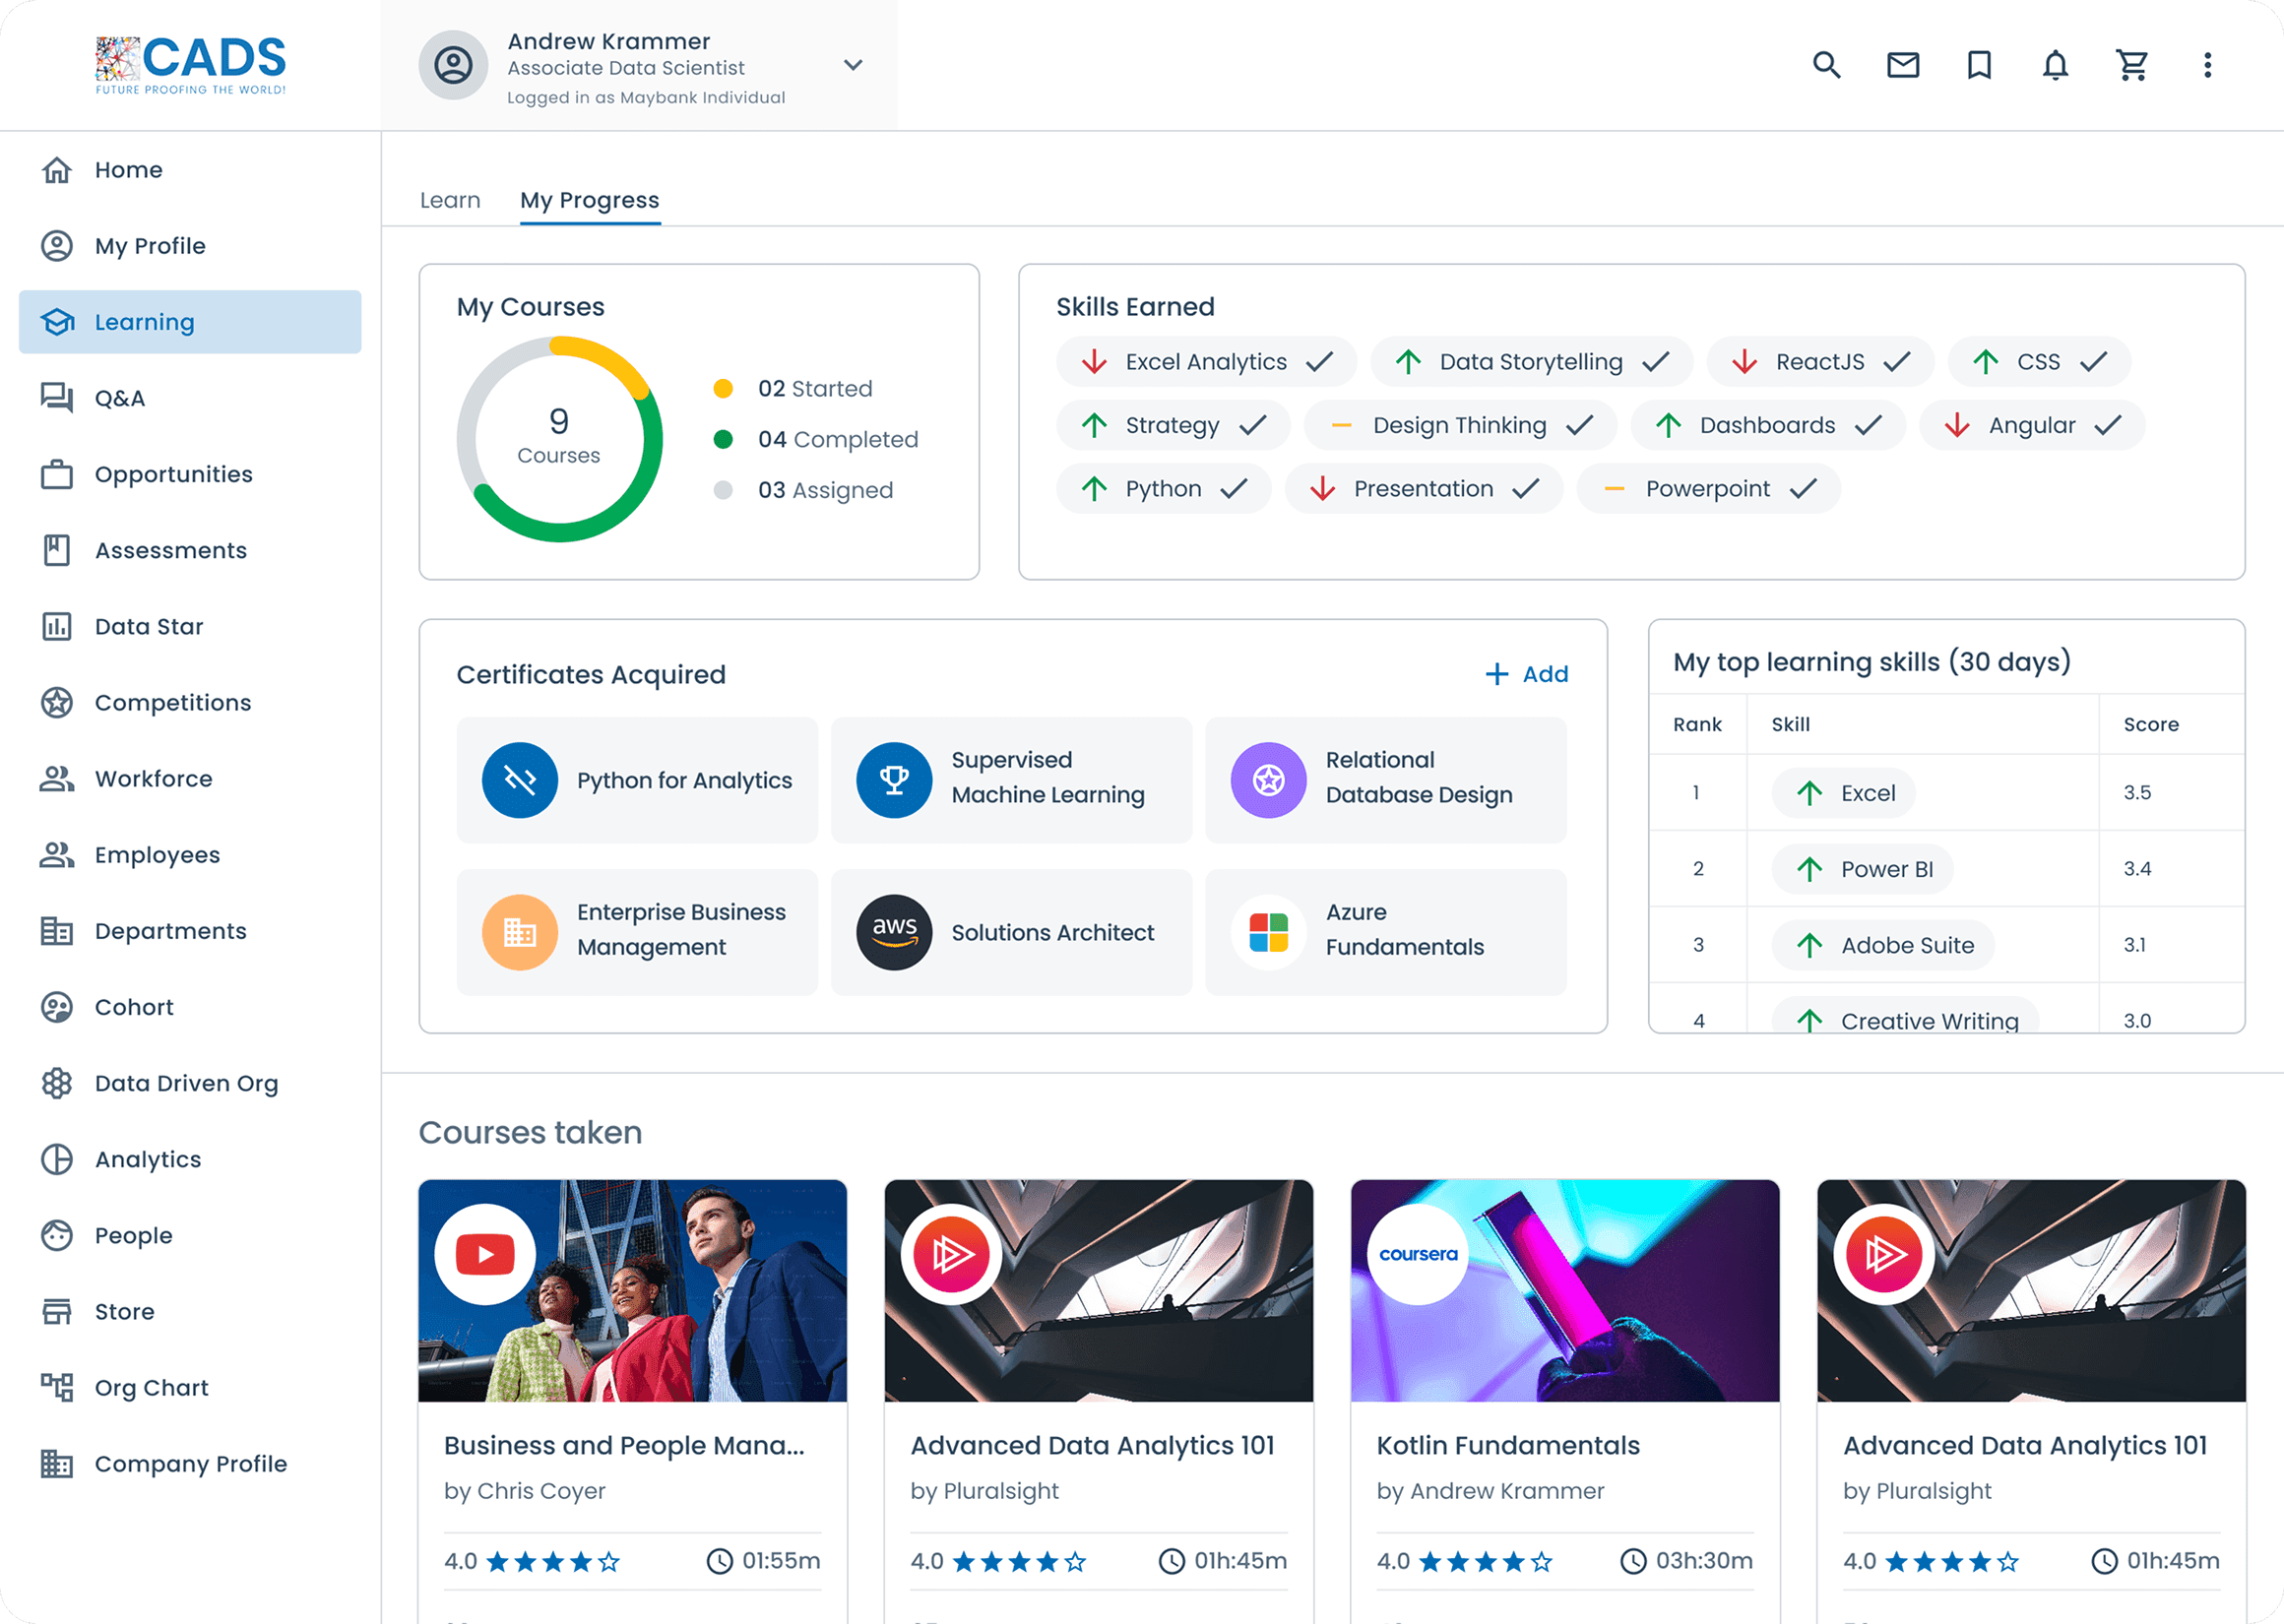Toggle the Python skill checkmark
Viewport: 2284px width, 1624px height.
click(x=1234, y=489)
